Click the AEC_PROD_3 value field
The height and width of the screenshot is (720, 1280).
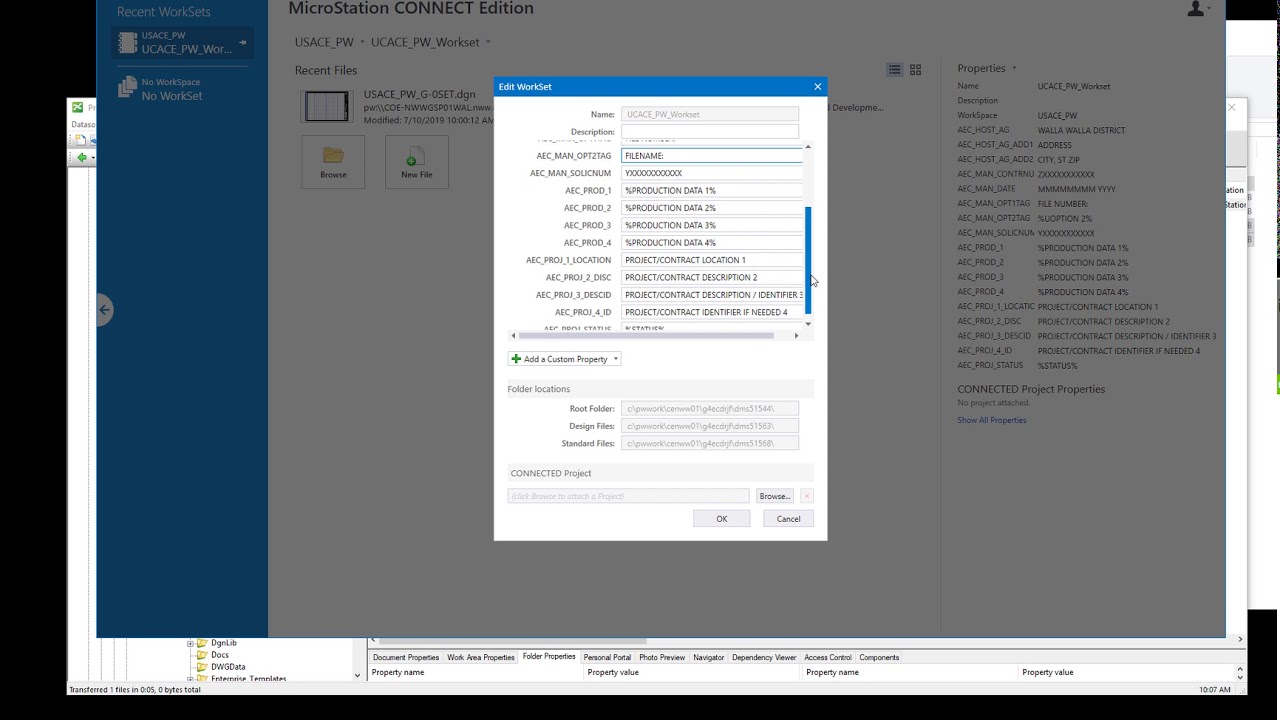(x=712, y=225)
